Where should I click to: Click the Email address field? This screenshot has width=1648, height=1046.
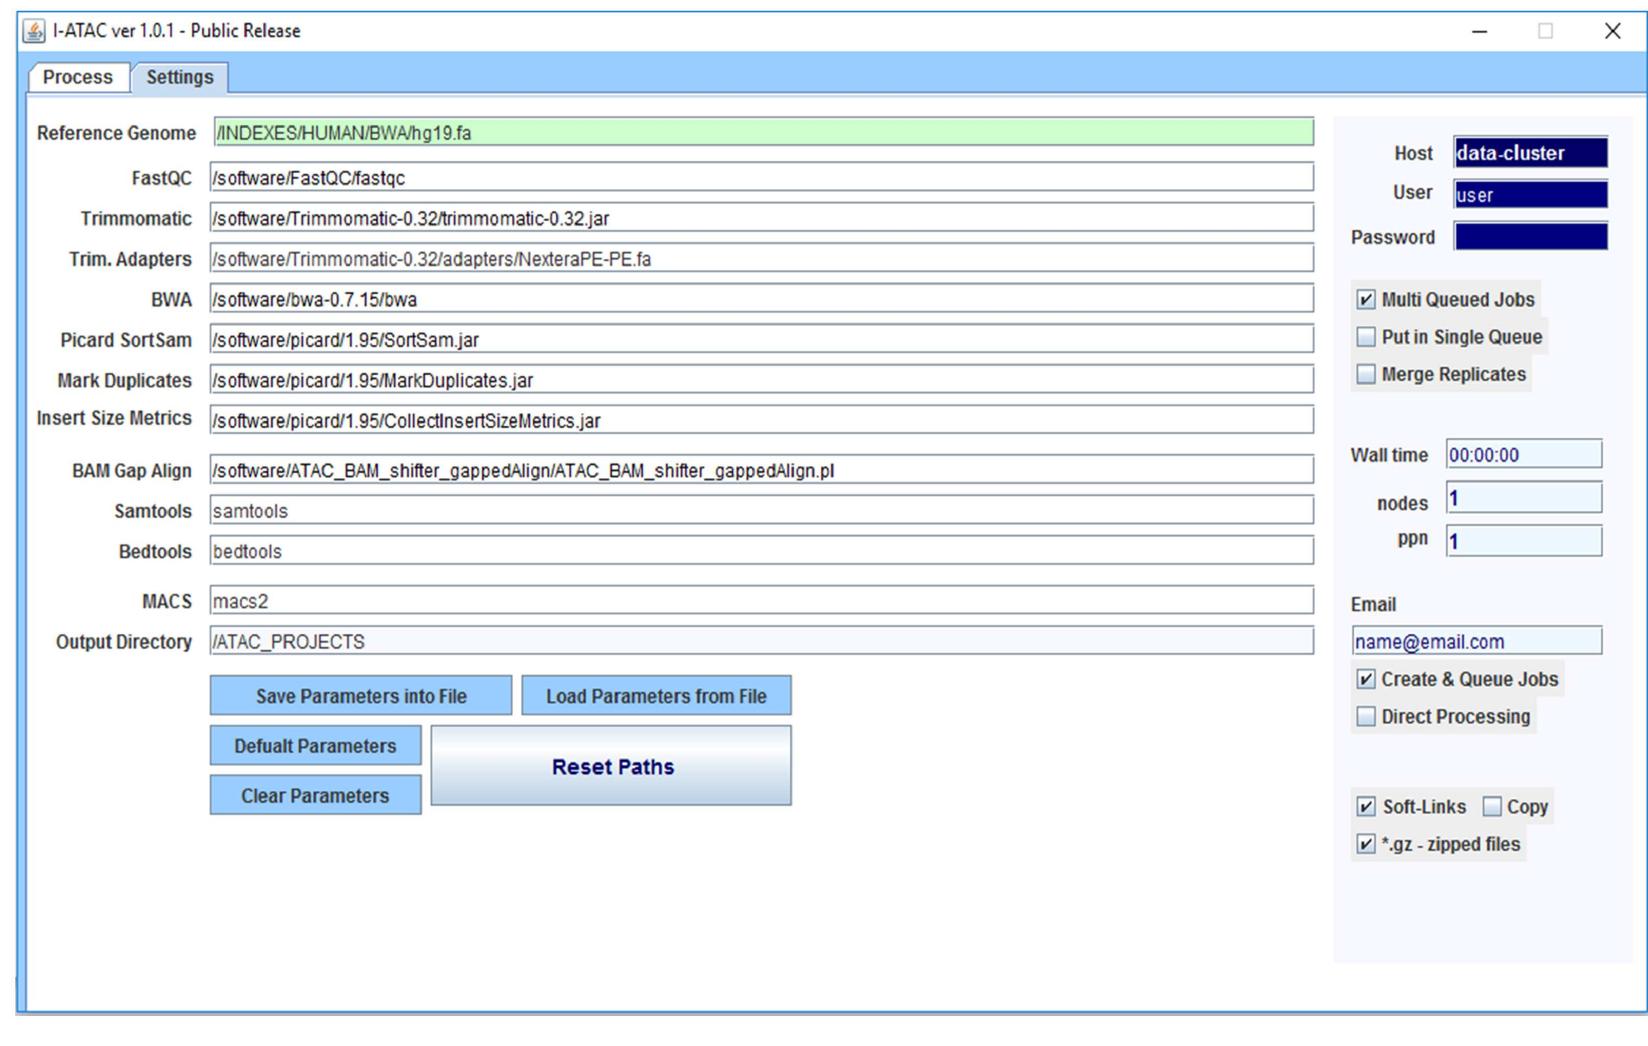(1477, 641)
